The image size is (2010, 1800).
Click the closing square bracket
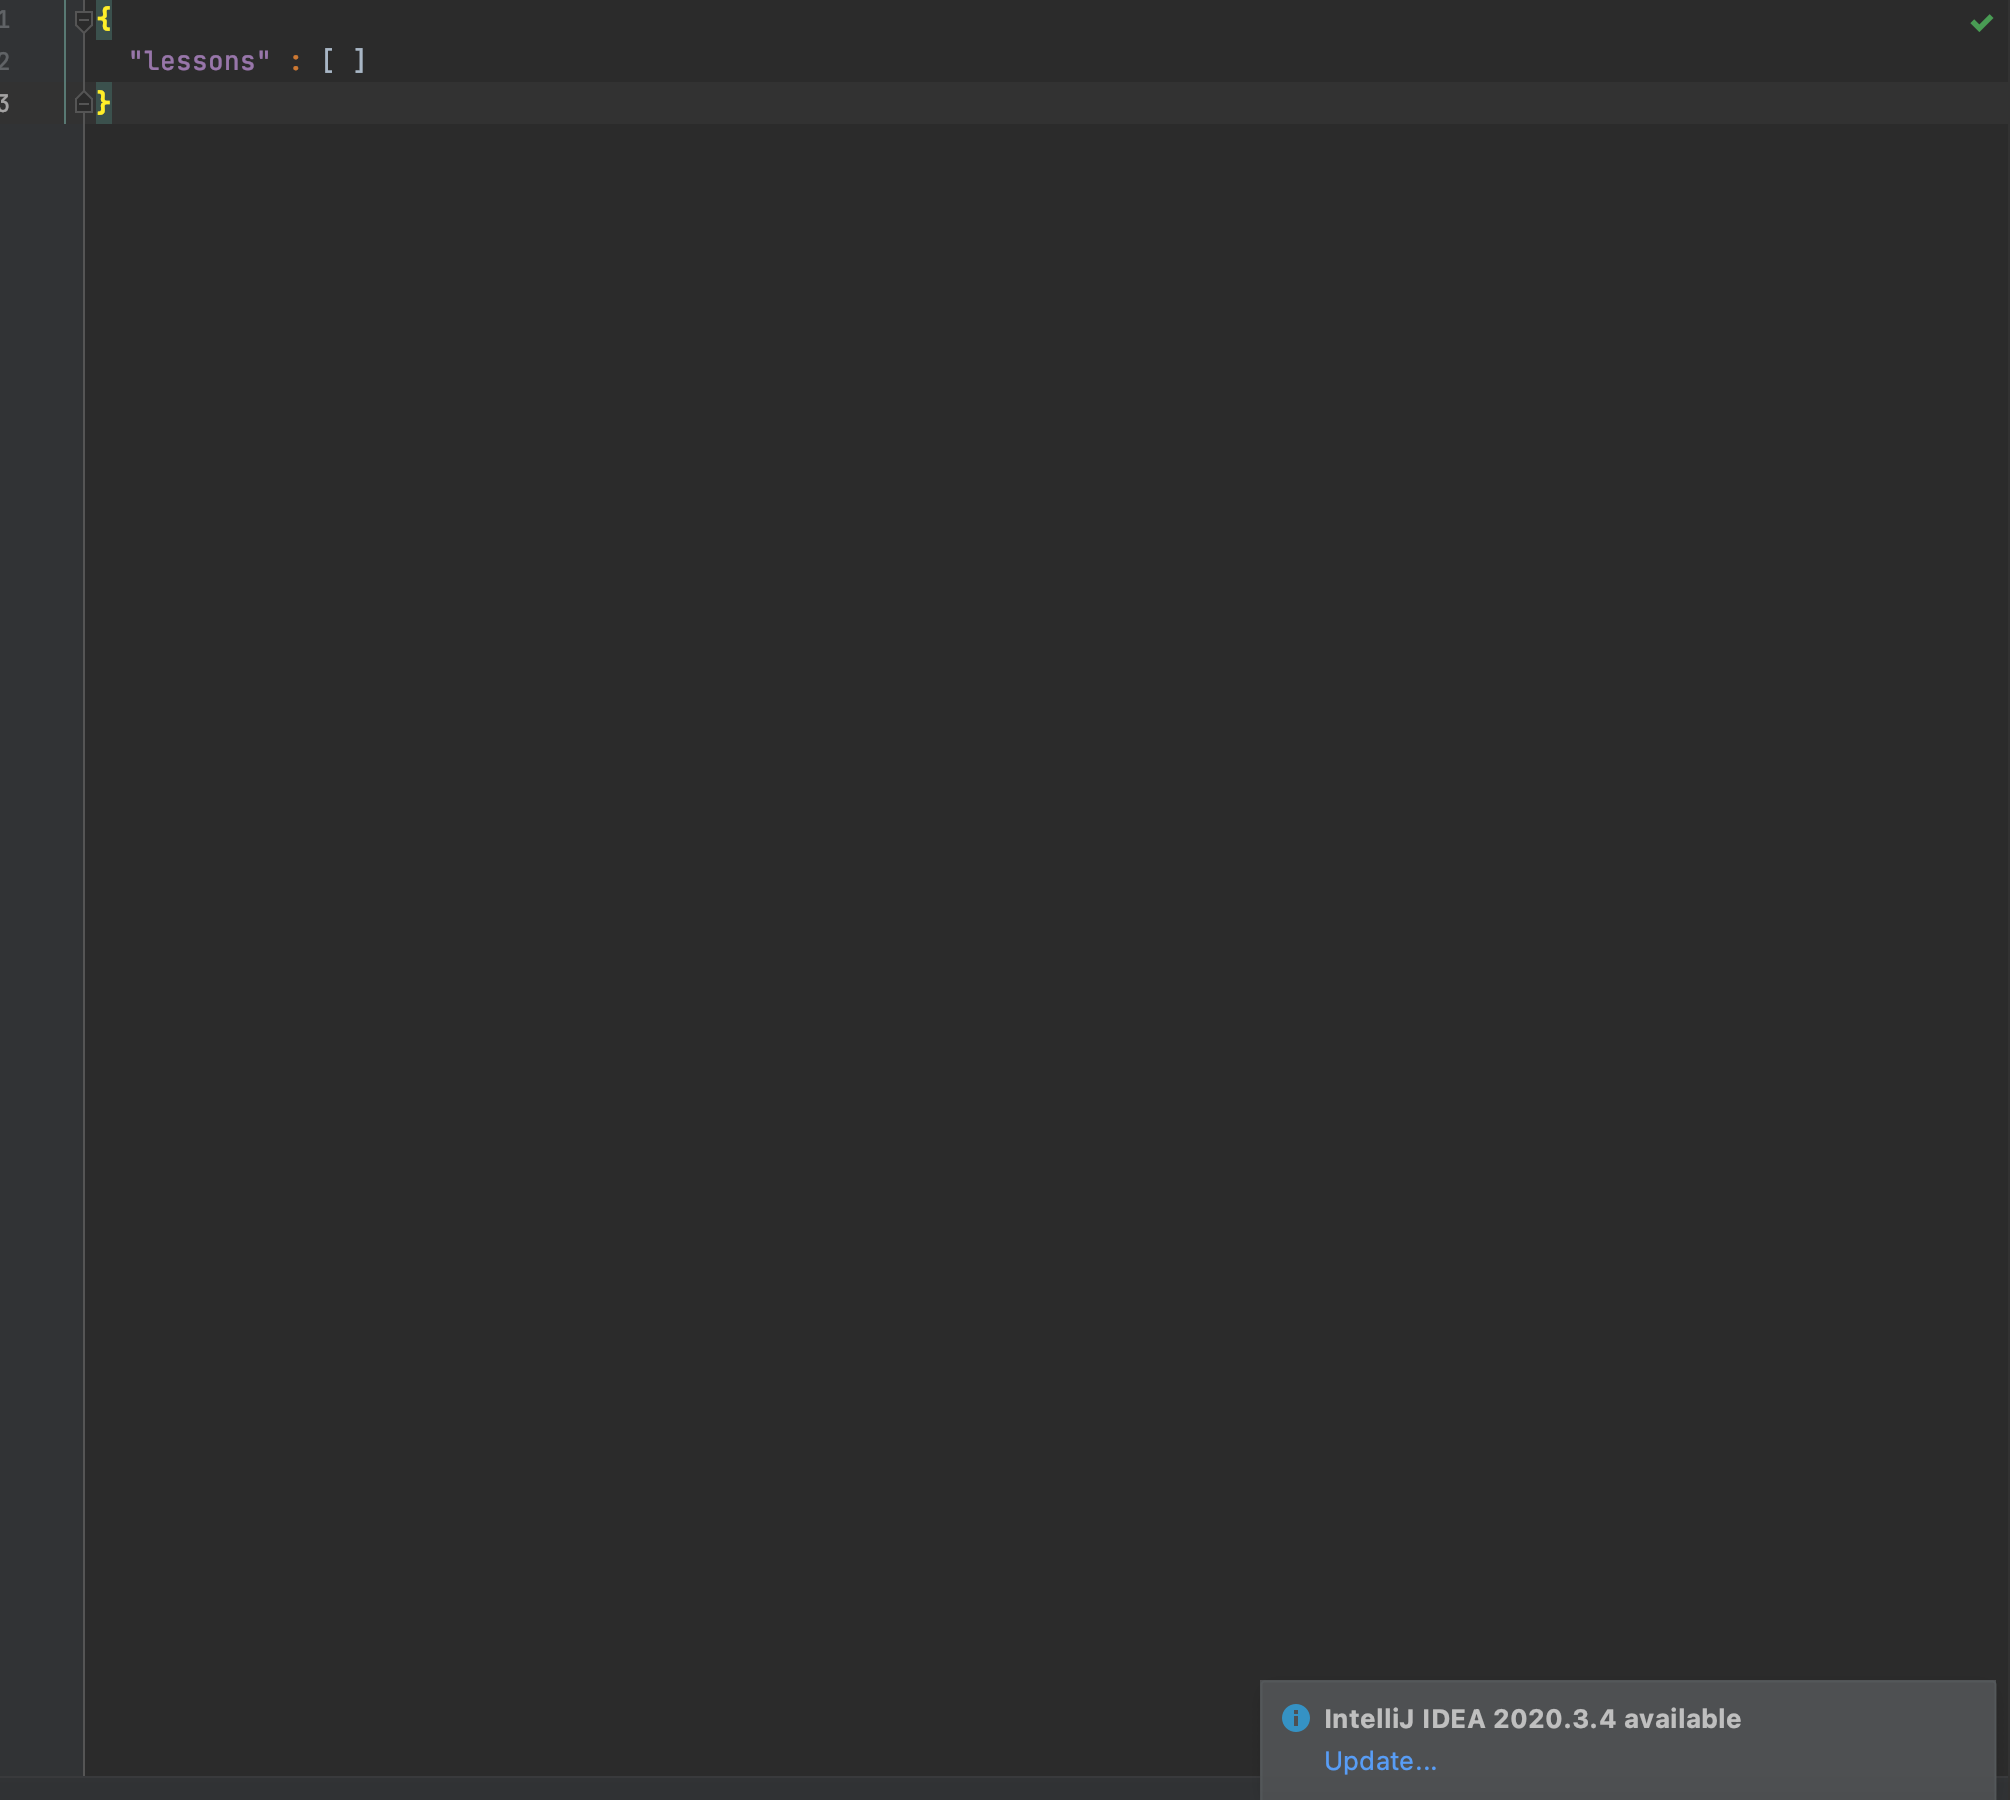pos(360,61)
